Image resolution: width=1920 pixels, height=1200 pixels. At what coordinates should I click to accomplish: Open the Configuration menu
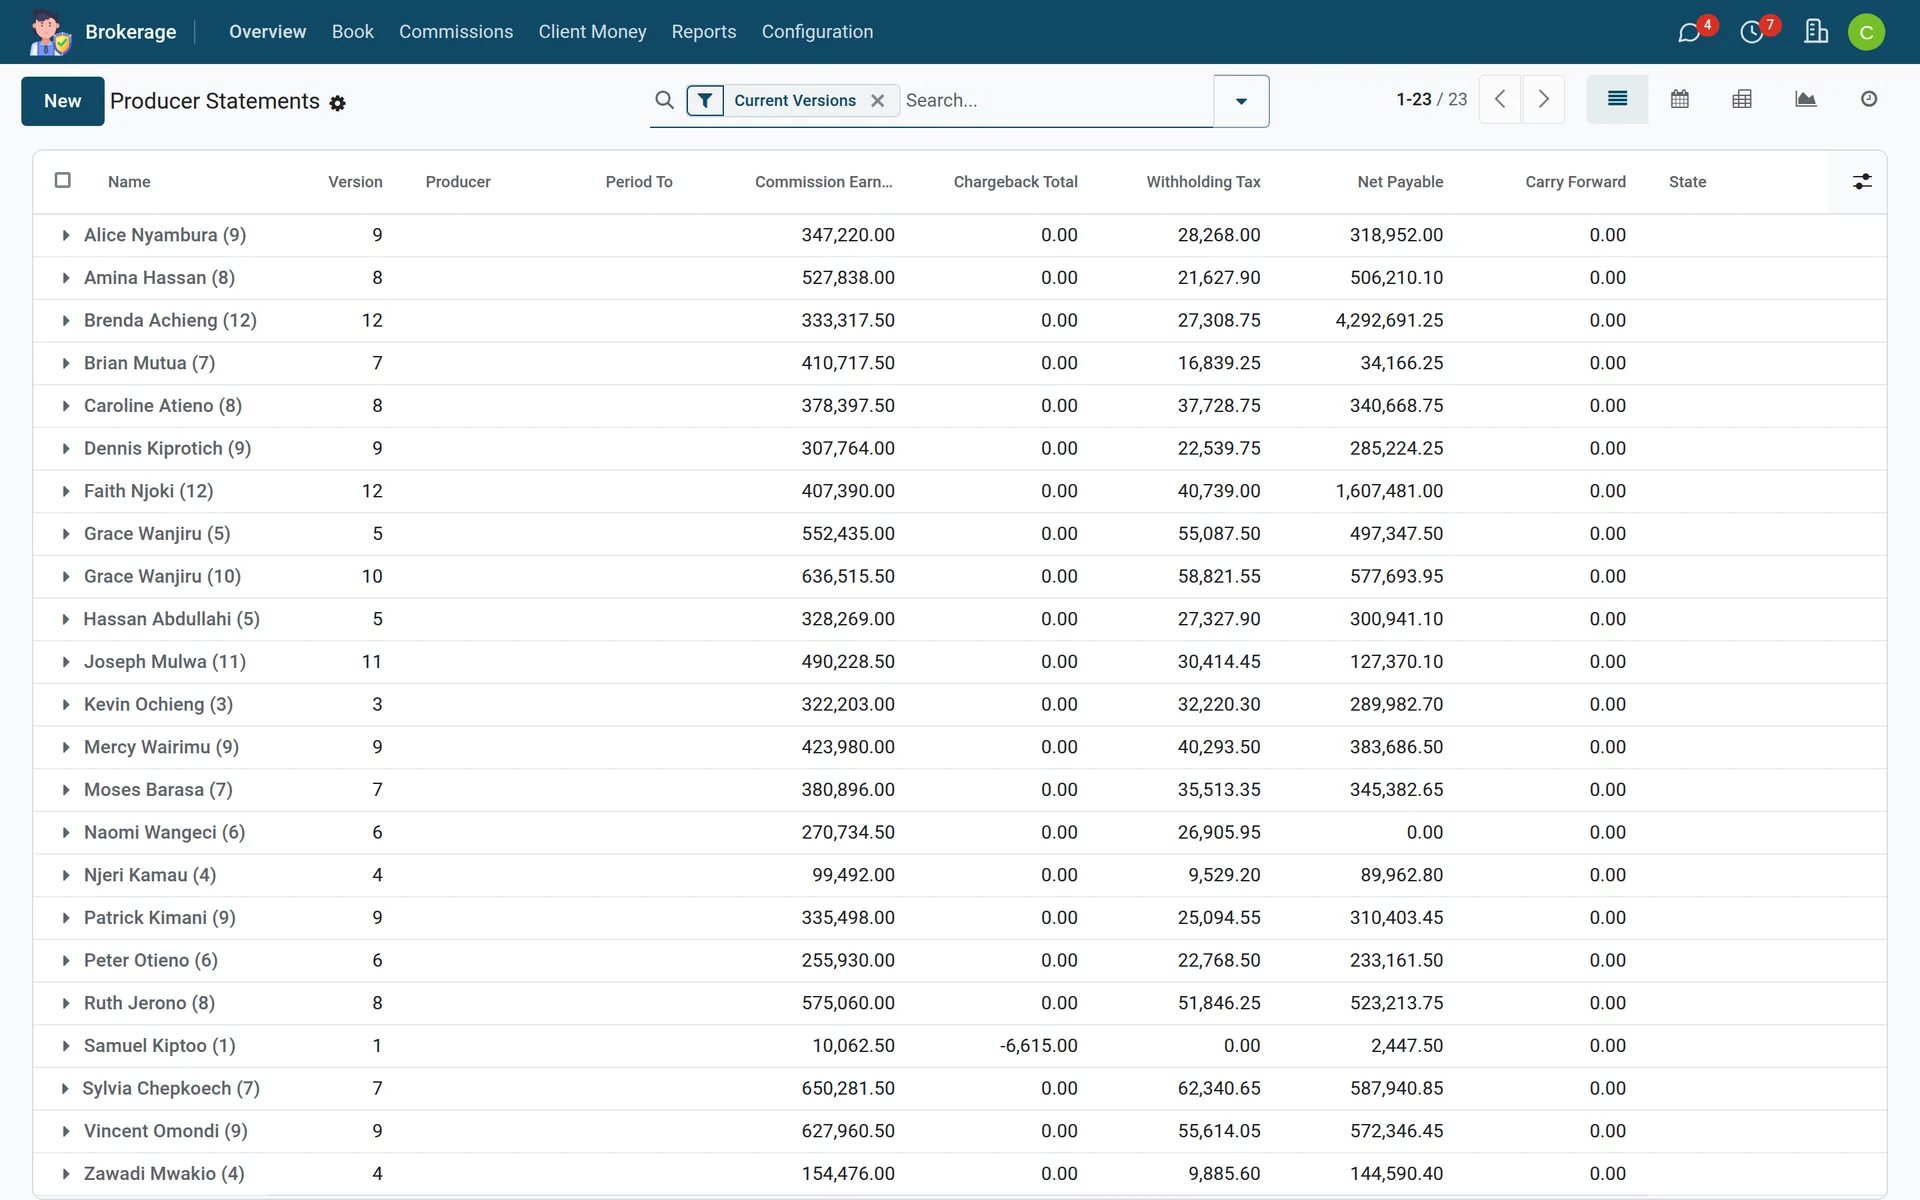(817, 32)
